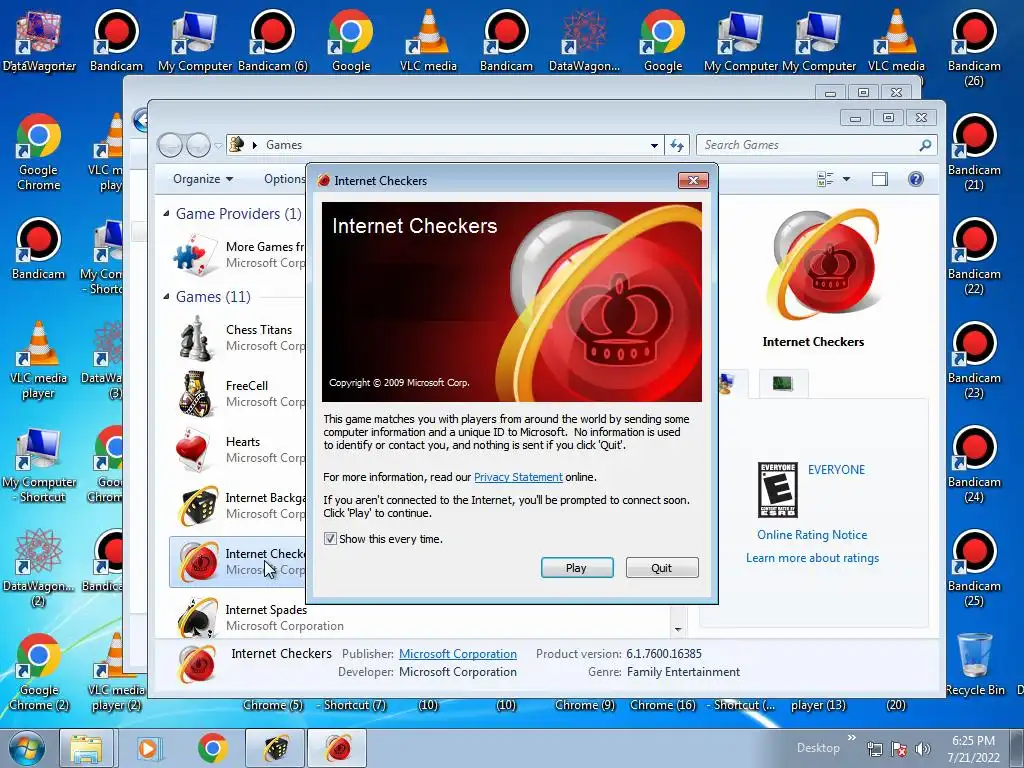Select the DataWagorter desktop icon
Image resolution: width=1024 pixels, height=768 pixels.
click(39, 40)
